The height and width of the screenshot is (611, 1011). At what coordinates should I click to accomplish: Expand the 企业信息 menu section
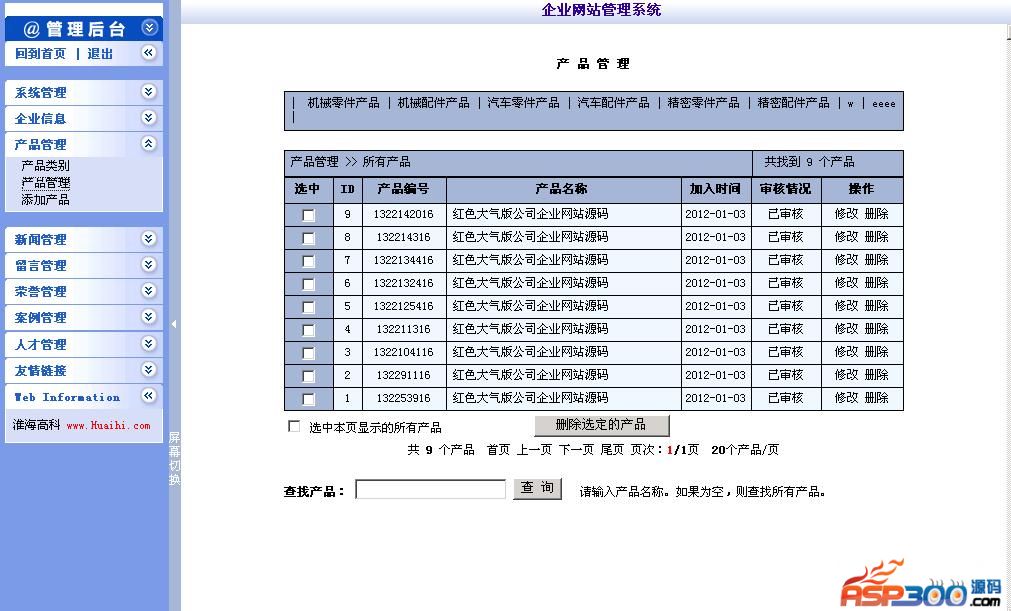[x=149, y=117]
